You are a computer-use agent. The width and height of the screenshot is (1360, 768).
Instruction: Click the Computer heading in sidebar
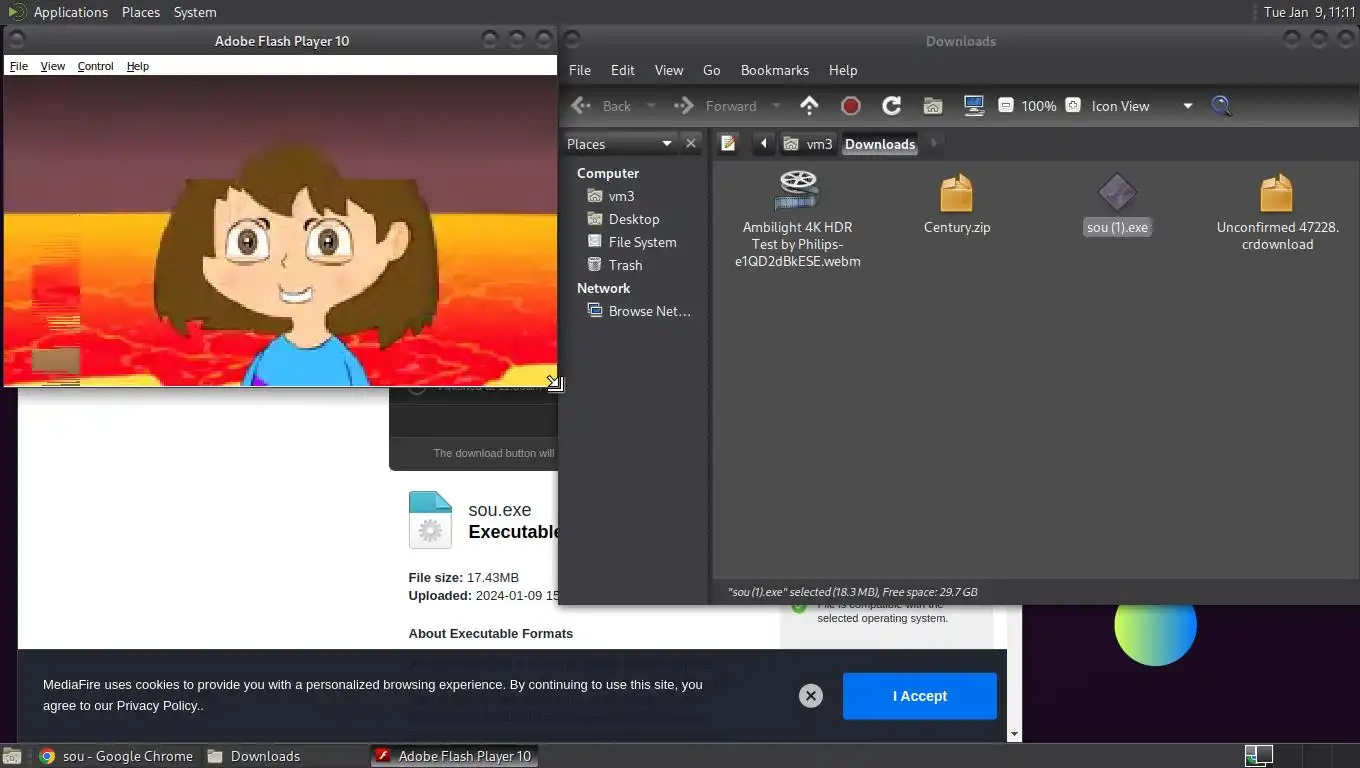click(x=608, y=173)
